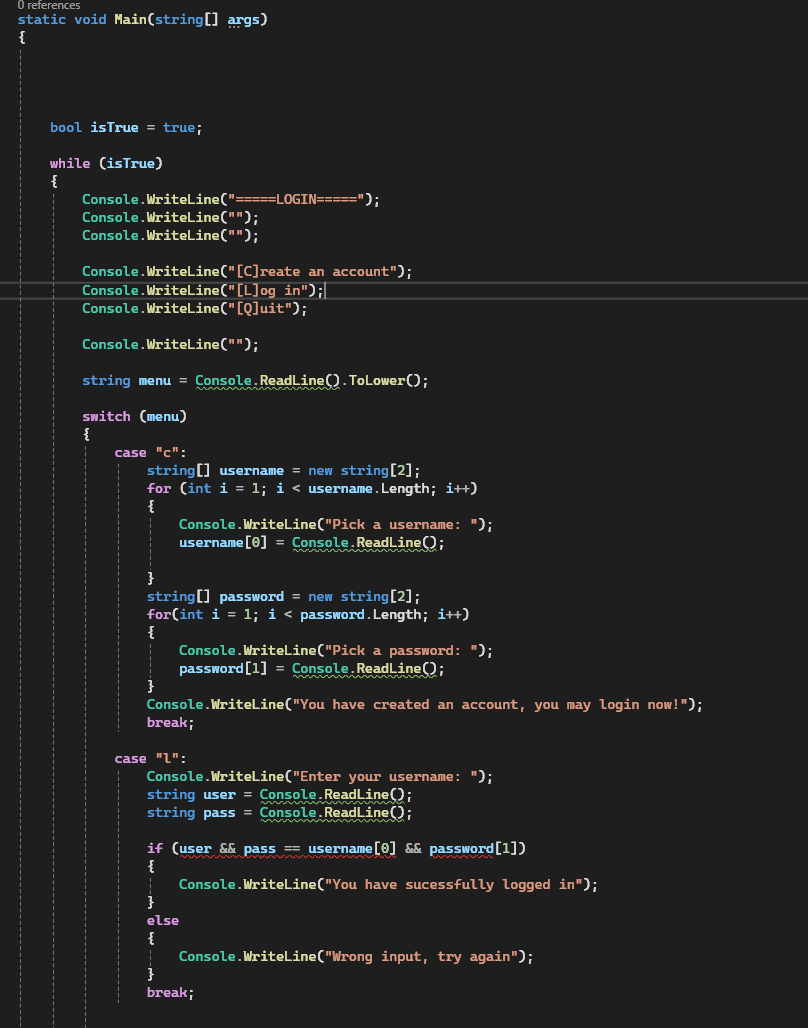The height and width of the screenshot is (1028, 808).
Task: Click the "=====LOGIN=====" string literal
Action: point(296,199)
